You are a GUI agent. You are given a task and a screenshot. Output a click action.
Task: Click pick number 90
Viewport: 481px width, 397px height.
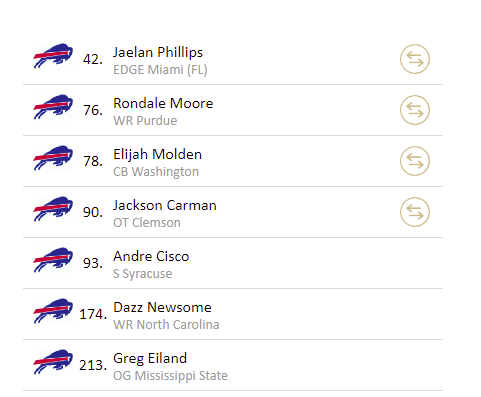(93, 212)
